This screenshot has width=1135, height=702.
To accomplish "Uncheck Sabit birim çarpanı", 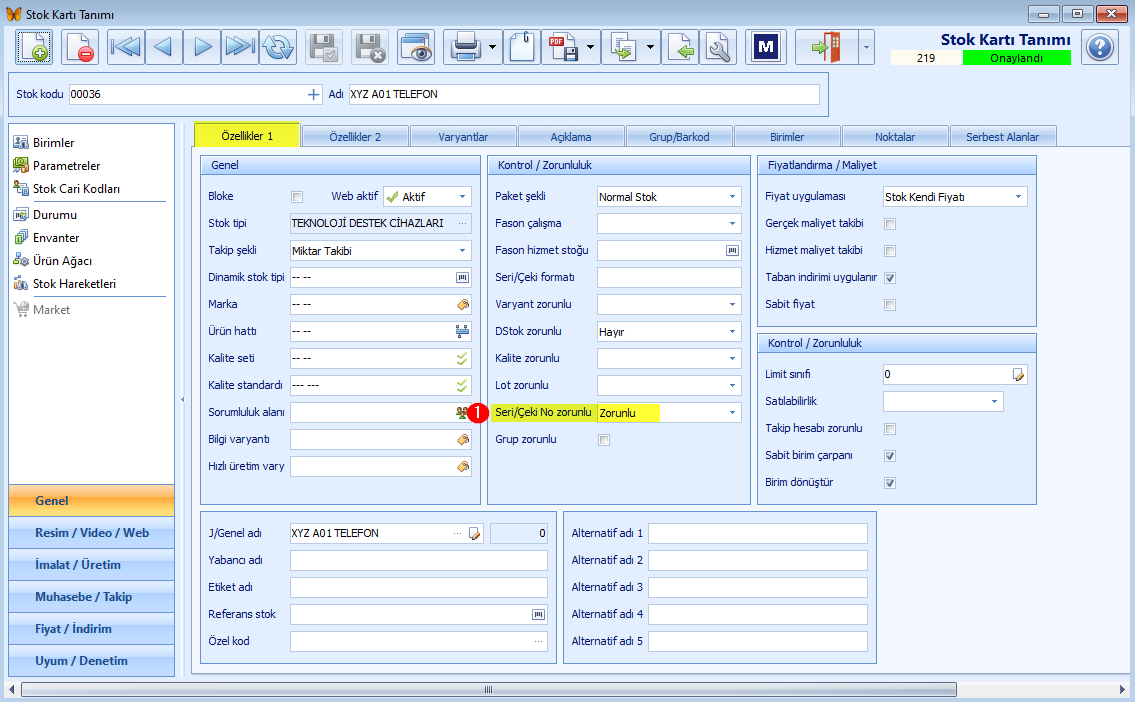I will click(x=890, y=456).
